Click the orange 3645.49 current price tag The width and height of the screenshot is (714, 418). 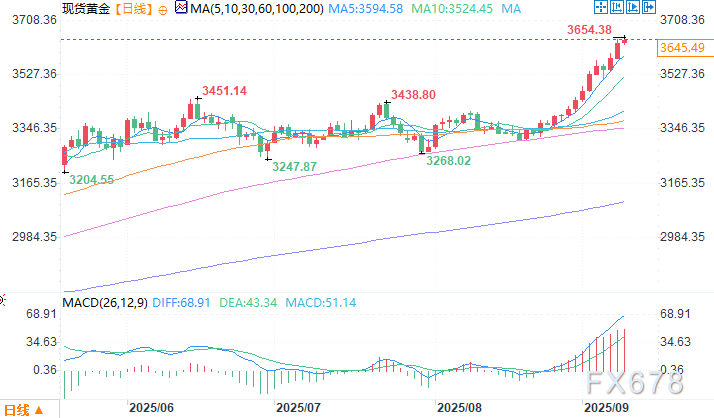[688, 47]
